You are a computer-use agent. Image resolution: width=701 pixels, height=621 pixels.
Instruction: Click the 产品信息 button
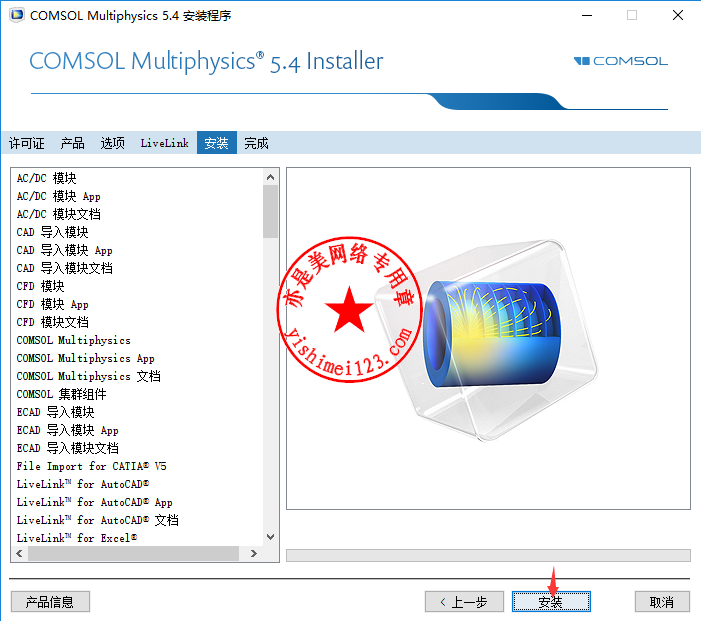coord(50,602)
